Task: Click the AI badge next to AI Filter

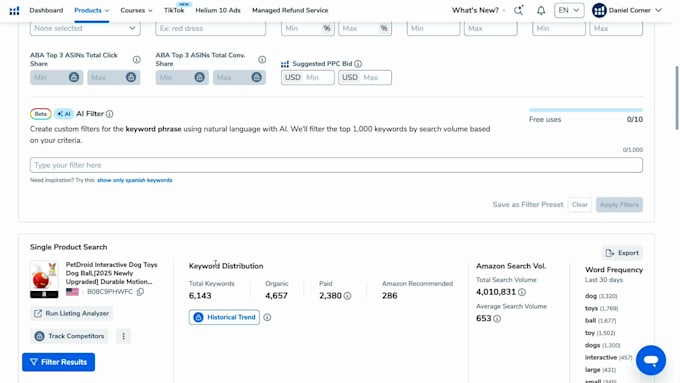Action: pos(64,114)
